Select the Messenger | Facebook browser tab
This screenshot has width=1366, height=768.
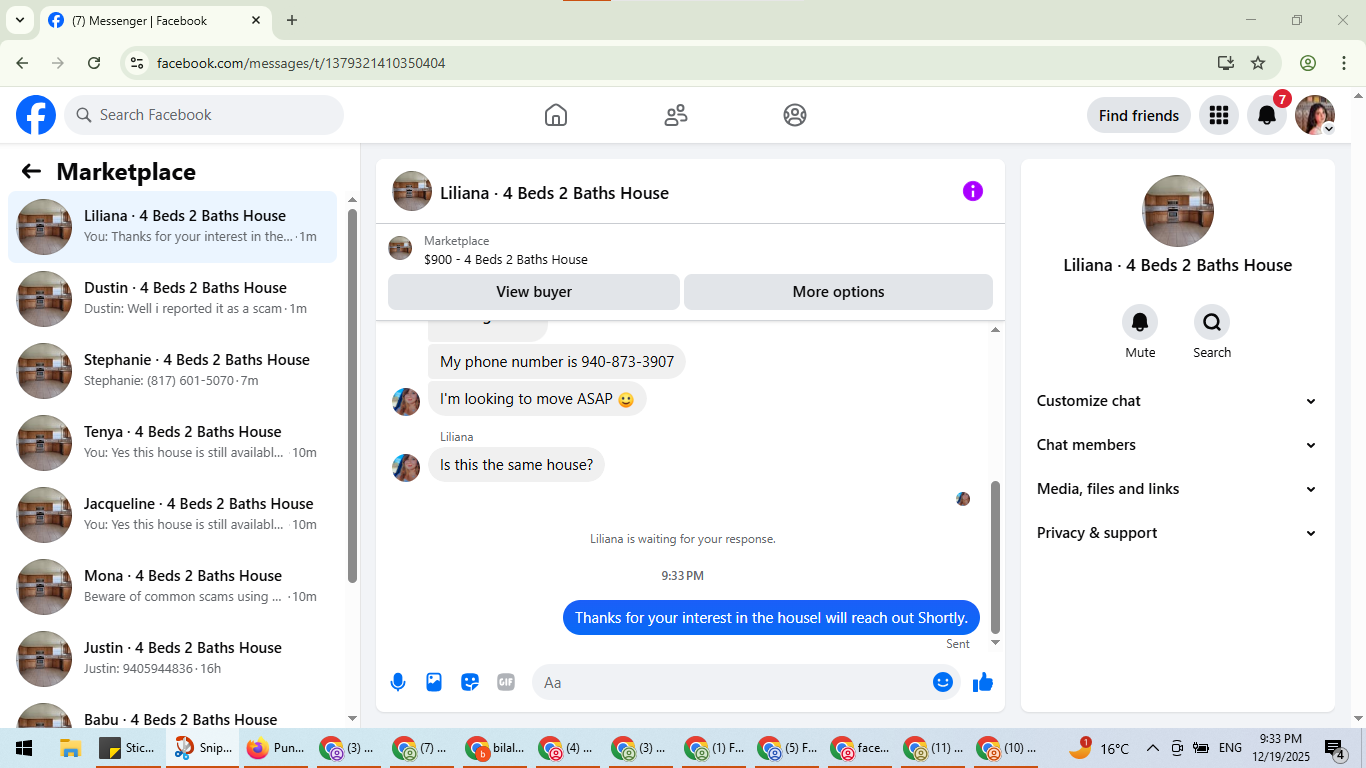click(x=155, y=20)
